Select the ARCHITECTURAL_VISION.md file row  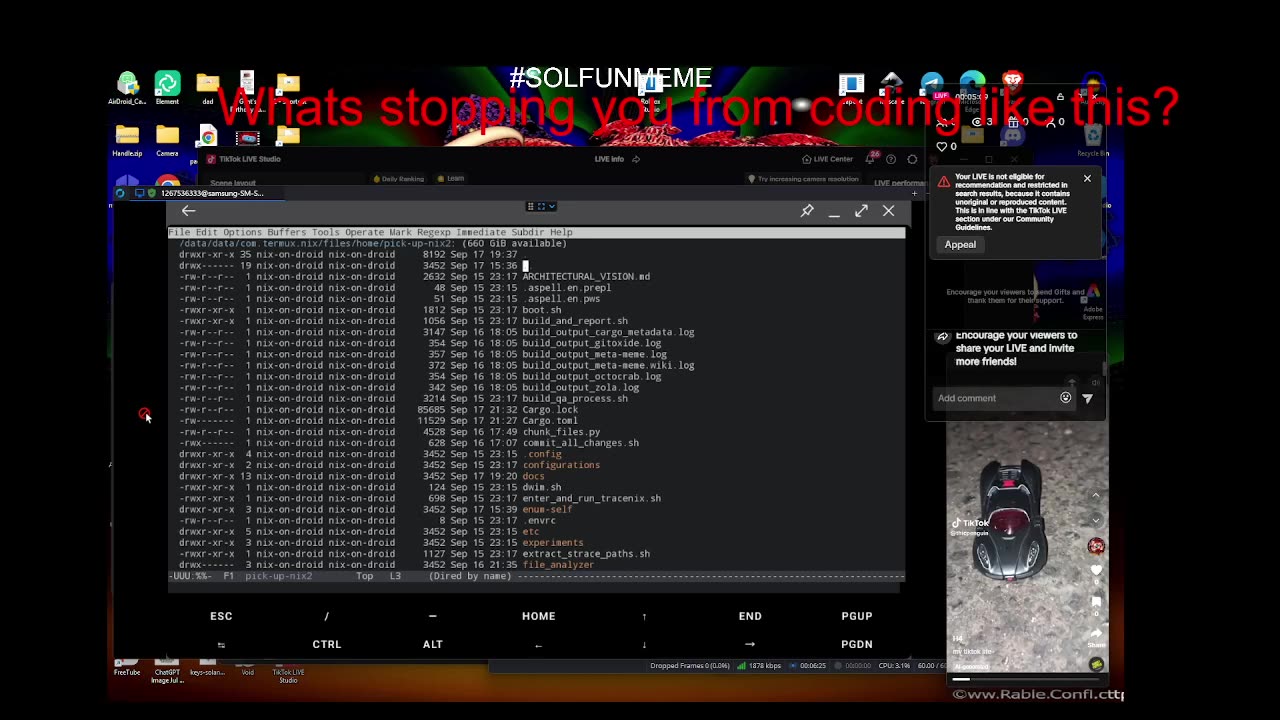(x=415, y=276)
